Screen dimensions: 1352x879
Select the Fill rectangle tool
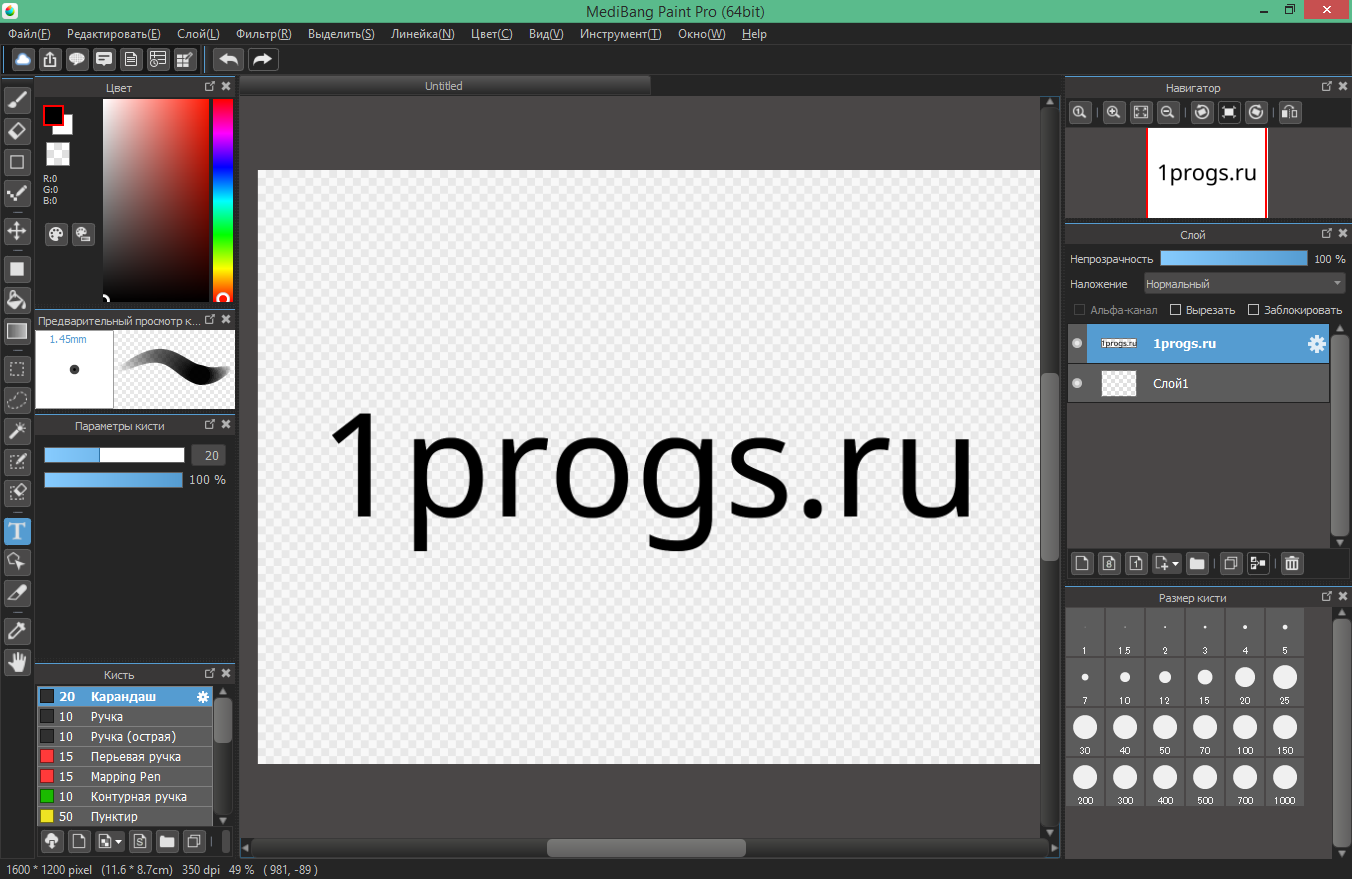17,269
